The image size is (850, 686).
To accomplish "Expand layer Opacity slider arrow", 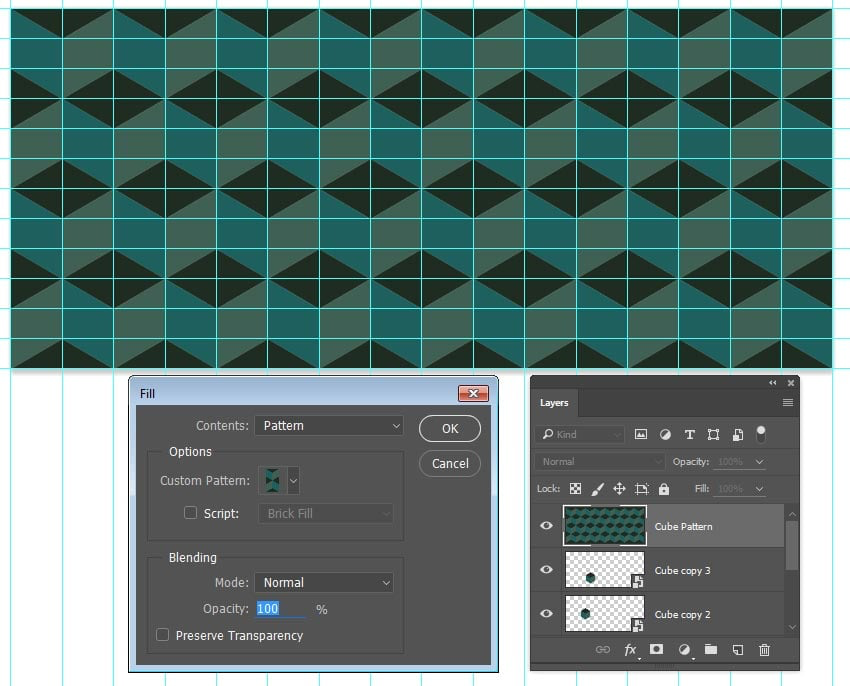I will click(759, 461).
